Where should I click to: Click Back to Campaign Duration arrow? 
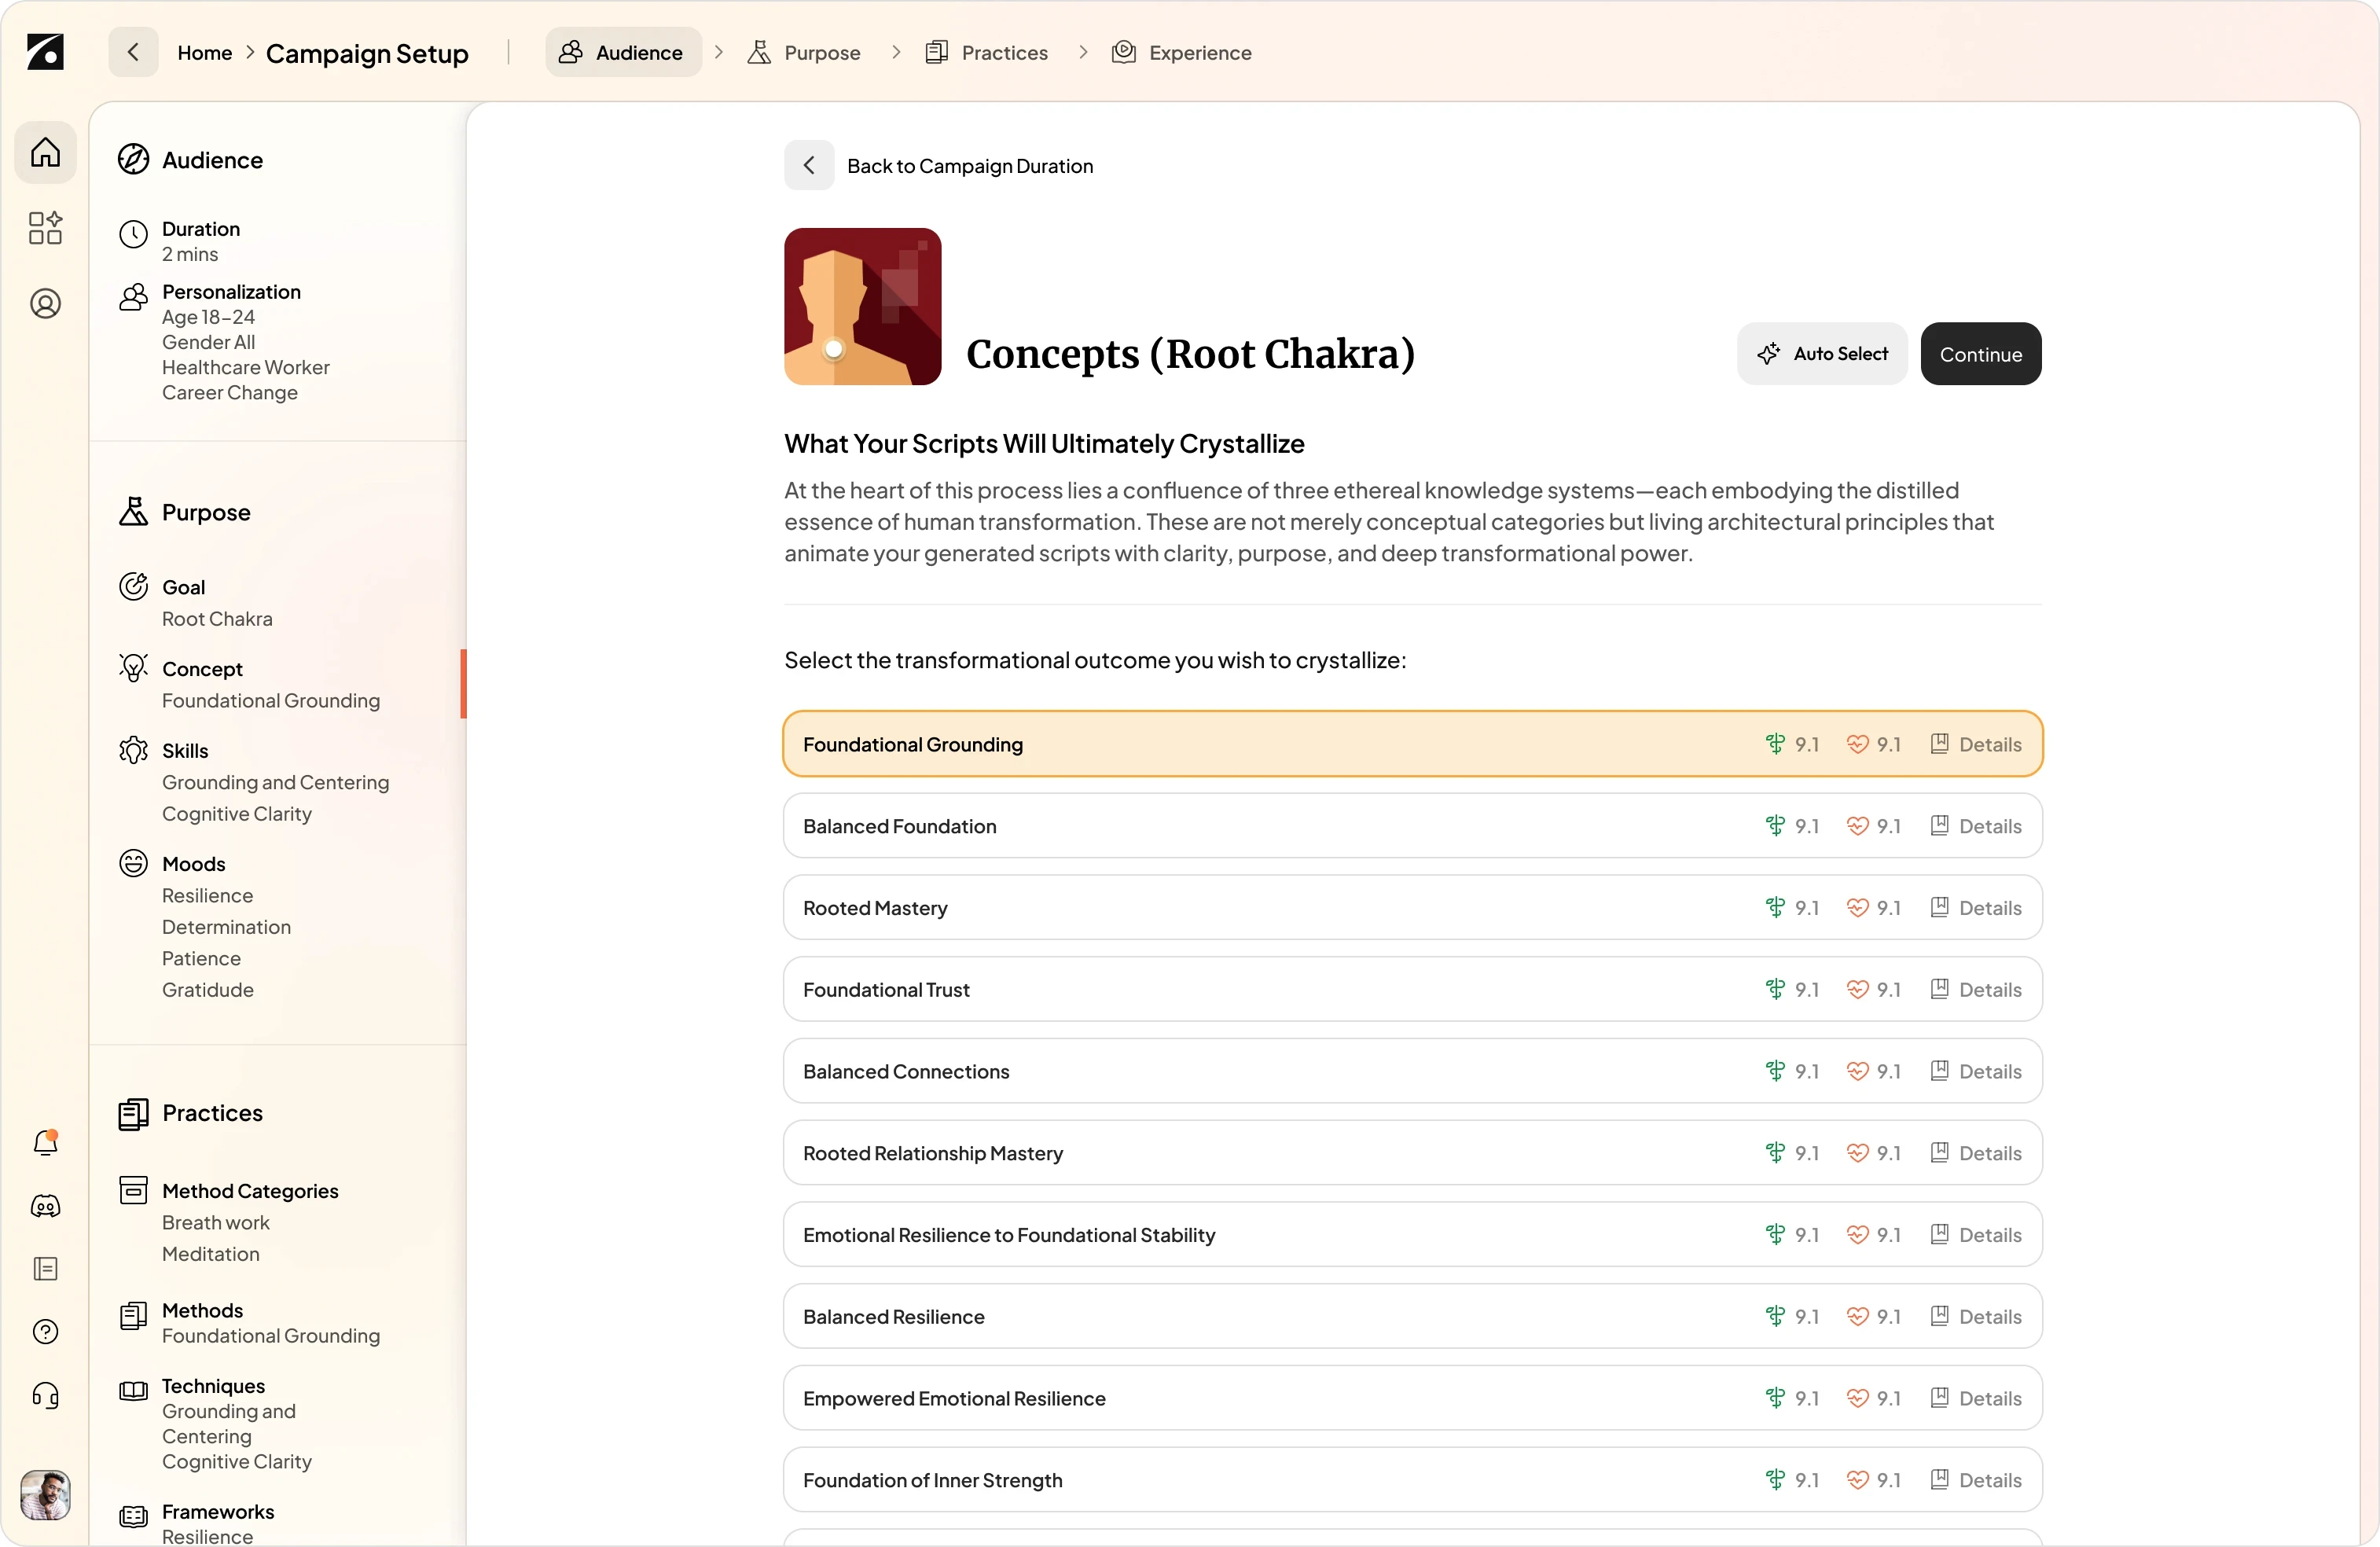click(809, 165)
